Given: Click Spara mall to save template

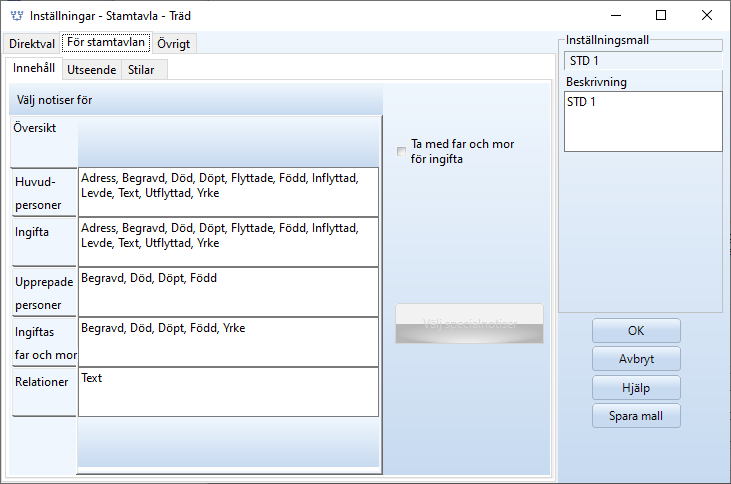Looking at the screenshot, I should 636,416.
